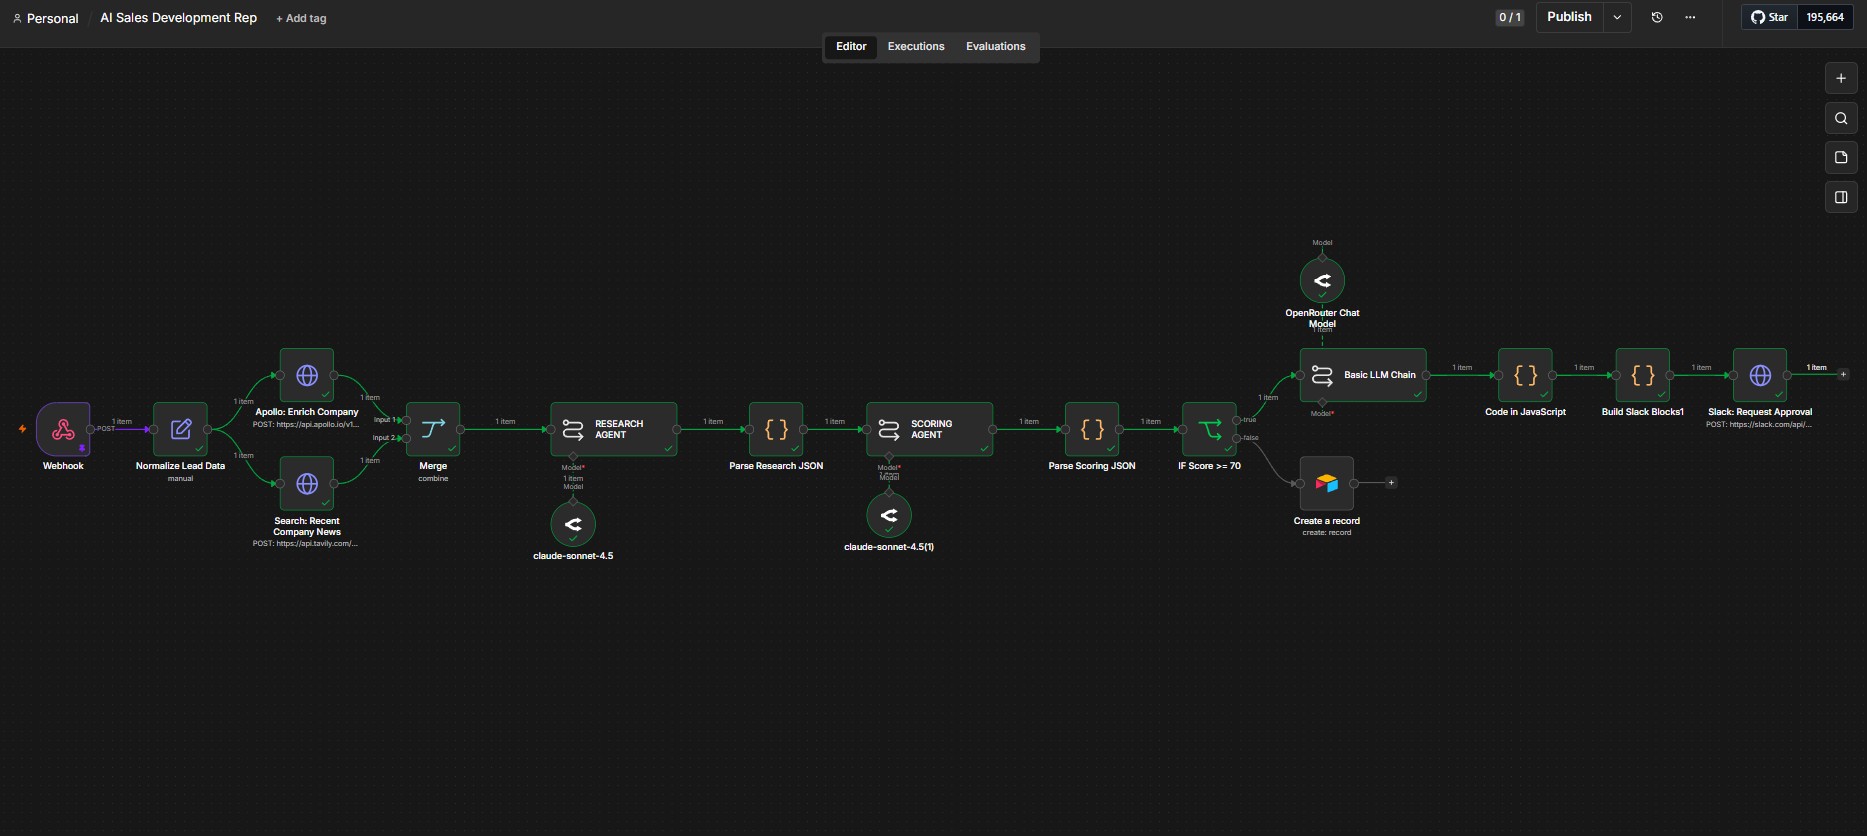Click the + Add tag link
The image size is (1867, 836).
pos(301,18)
